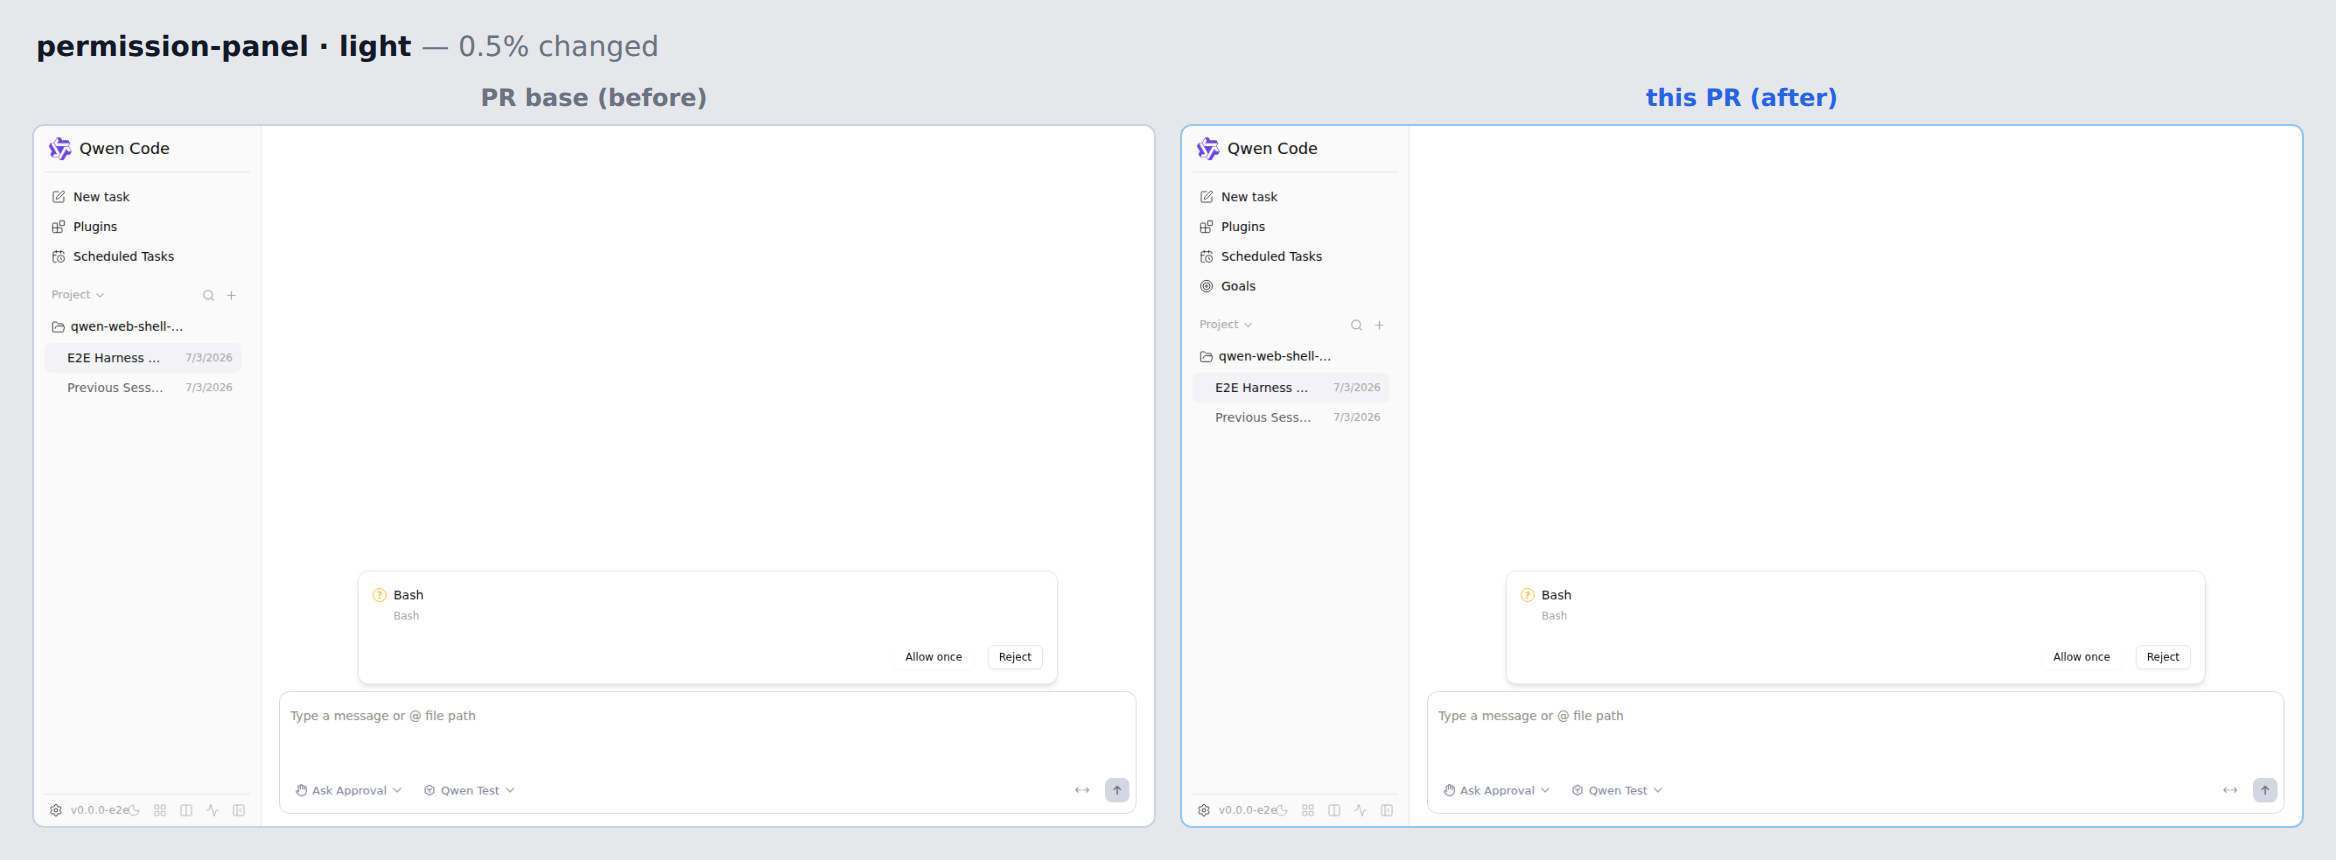The height and width of the screenshot is (860, 2336).
Task: Toggle split view icon in before panel footer
Action: click(186, 810)
